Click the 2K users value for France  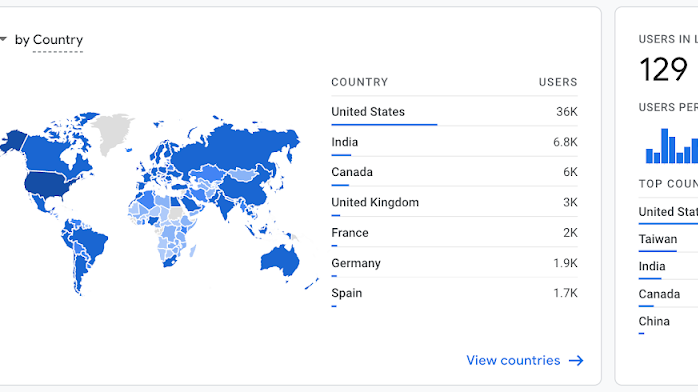tap(570, 233)
